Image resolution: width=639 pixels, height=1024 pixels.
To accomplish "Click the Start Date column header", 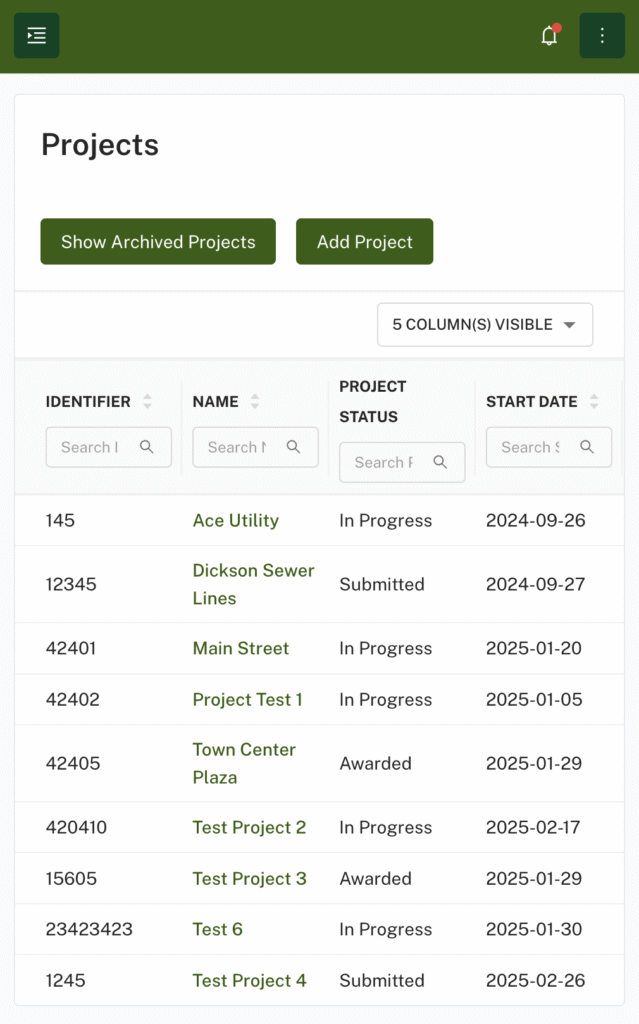I will tap(532, 402).
